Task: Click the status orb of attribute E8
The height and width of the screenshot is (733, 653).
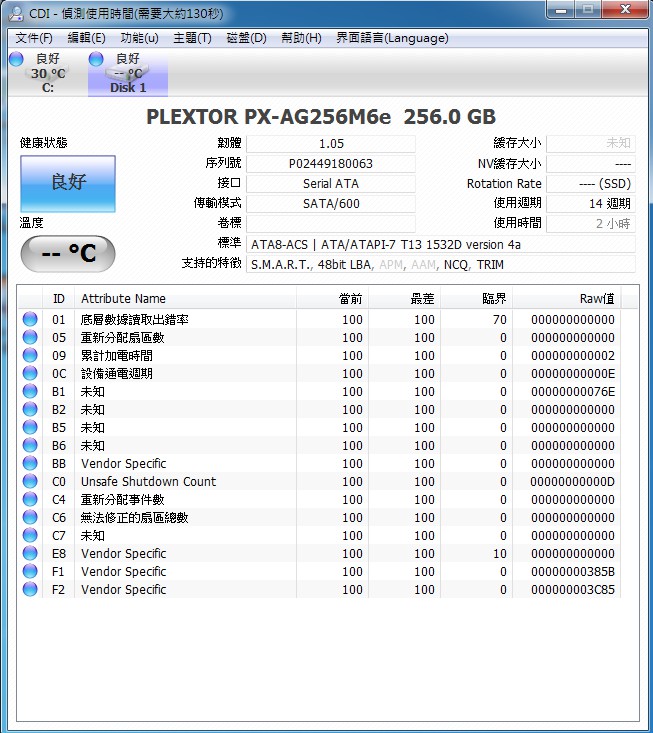Action: click(30, 553)
